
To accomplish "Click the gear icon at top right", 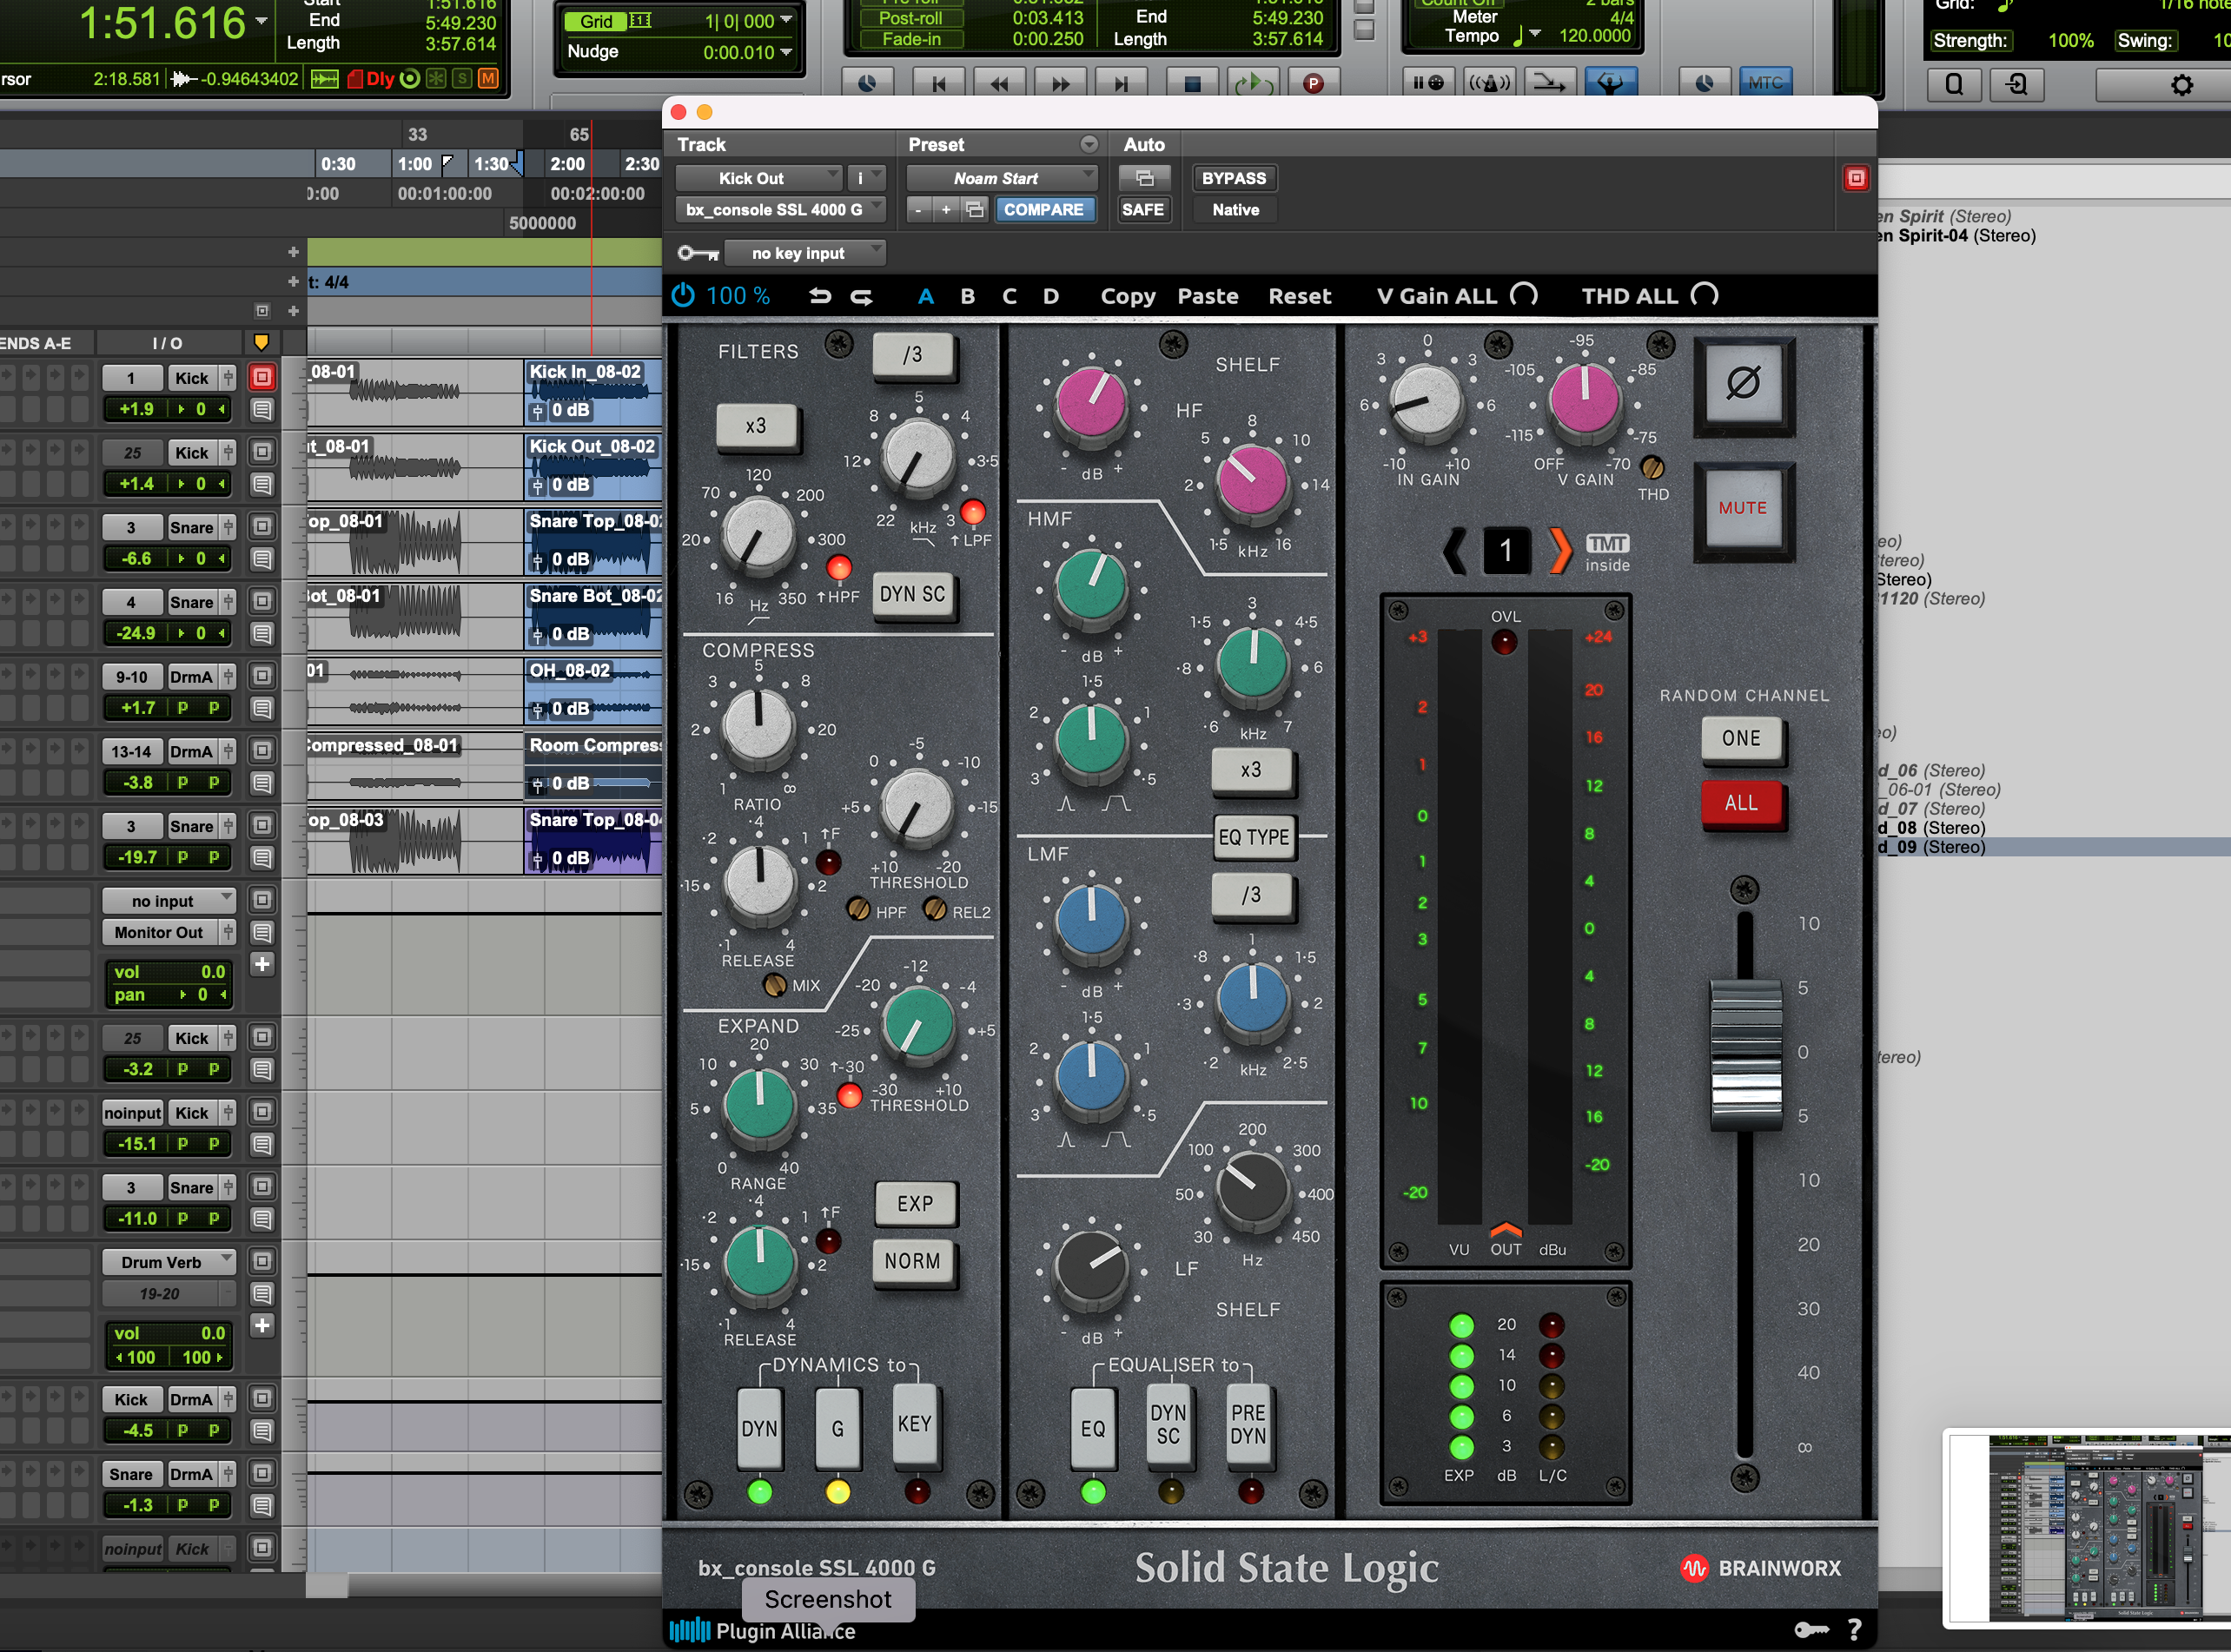I will (2181, 85).
